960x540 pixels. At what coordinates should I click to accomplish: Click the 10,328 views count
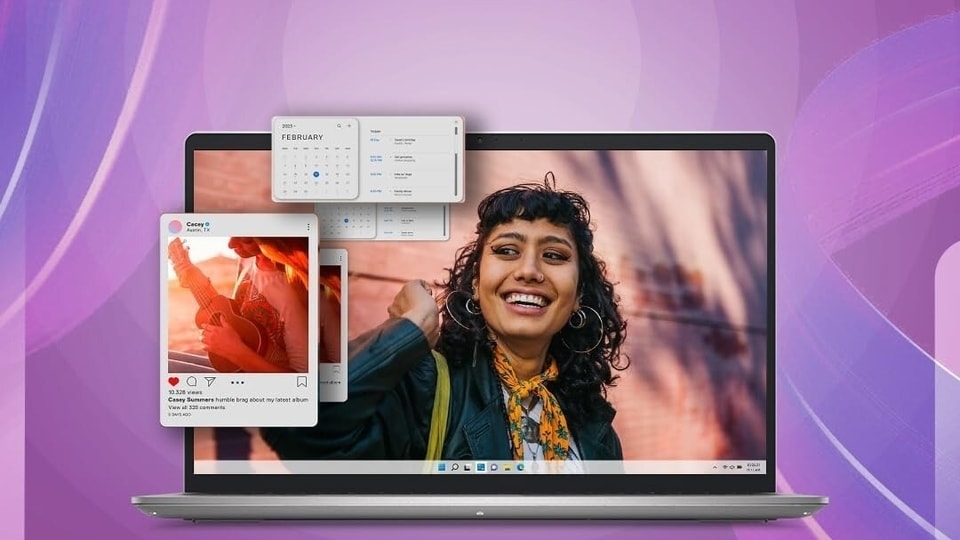[x=185, y=392]
